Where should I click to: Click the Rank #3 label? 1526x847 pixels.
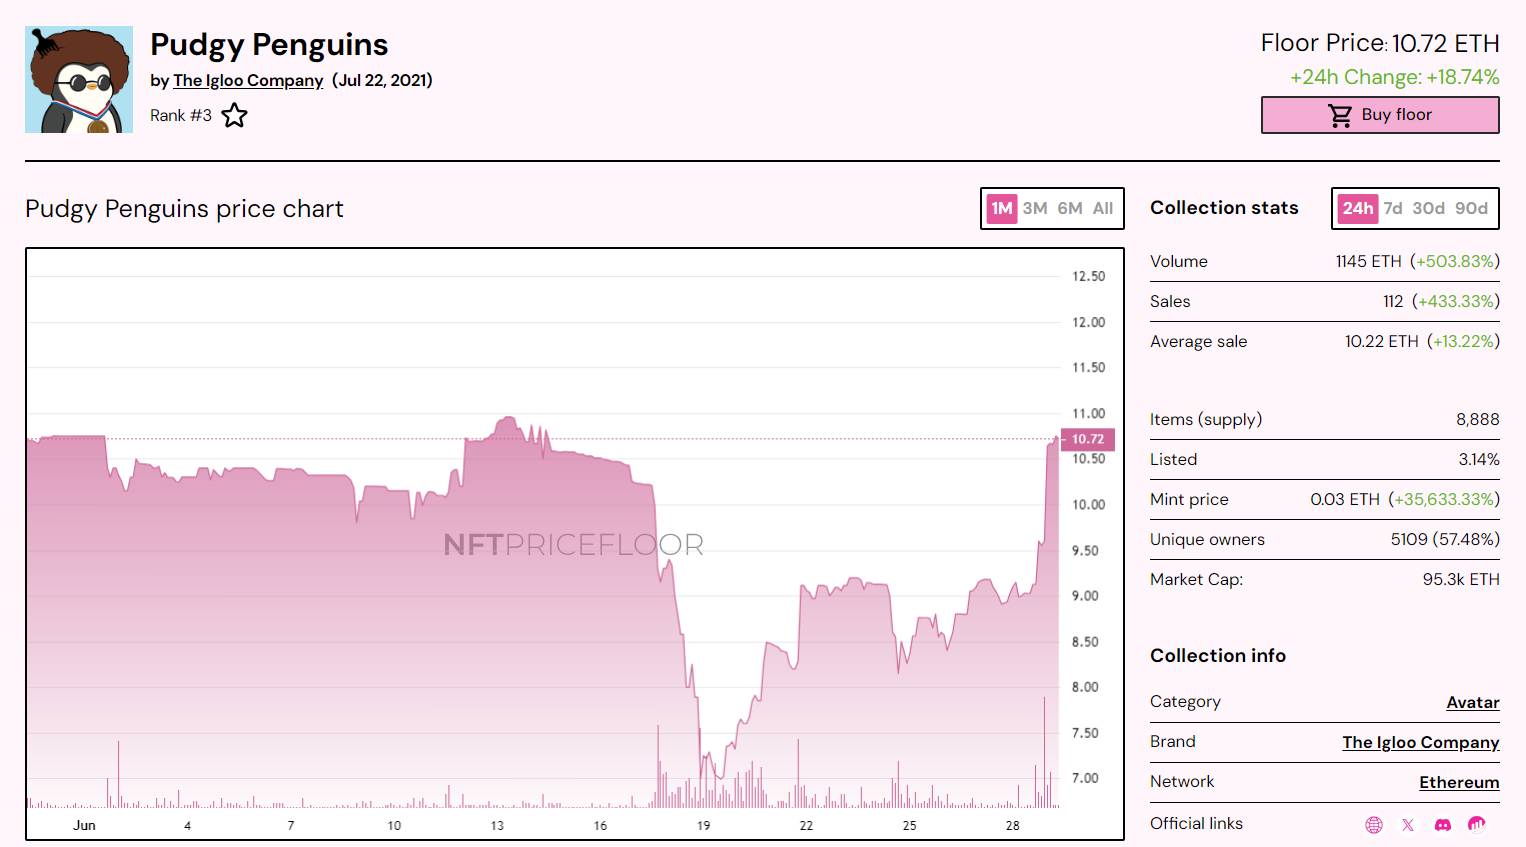click(x=181, y=115)
